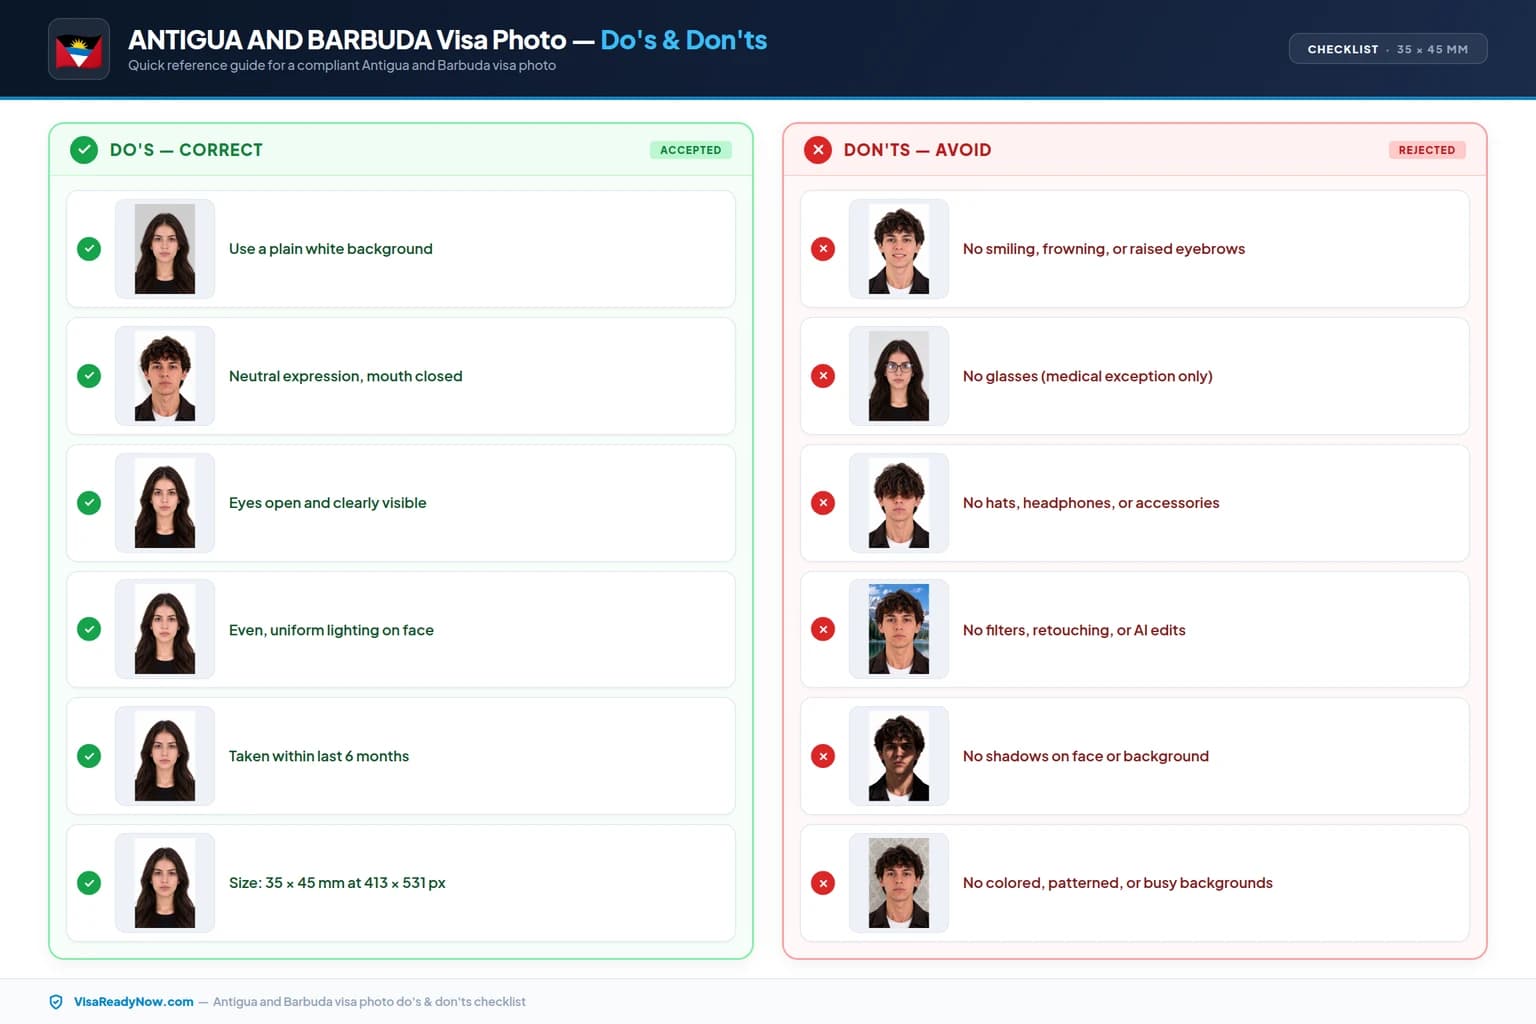Select the even lighting photo thumbnail
The width and height of the screenshot is (1536, 1024).
165,629
